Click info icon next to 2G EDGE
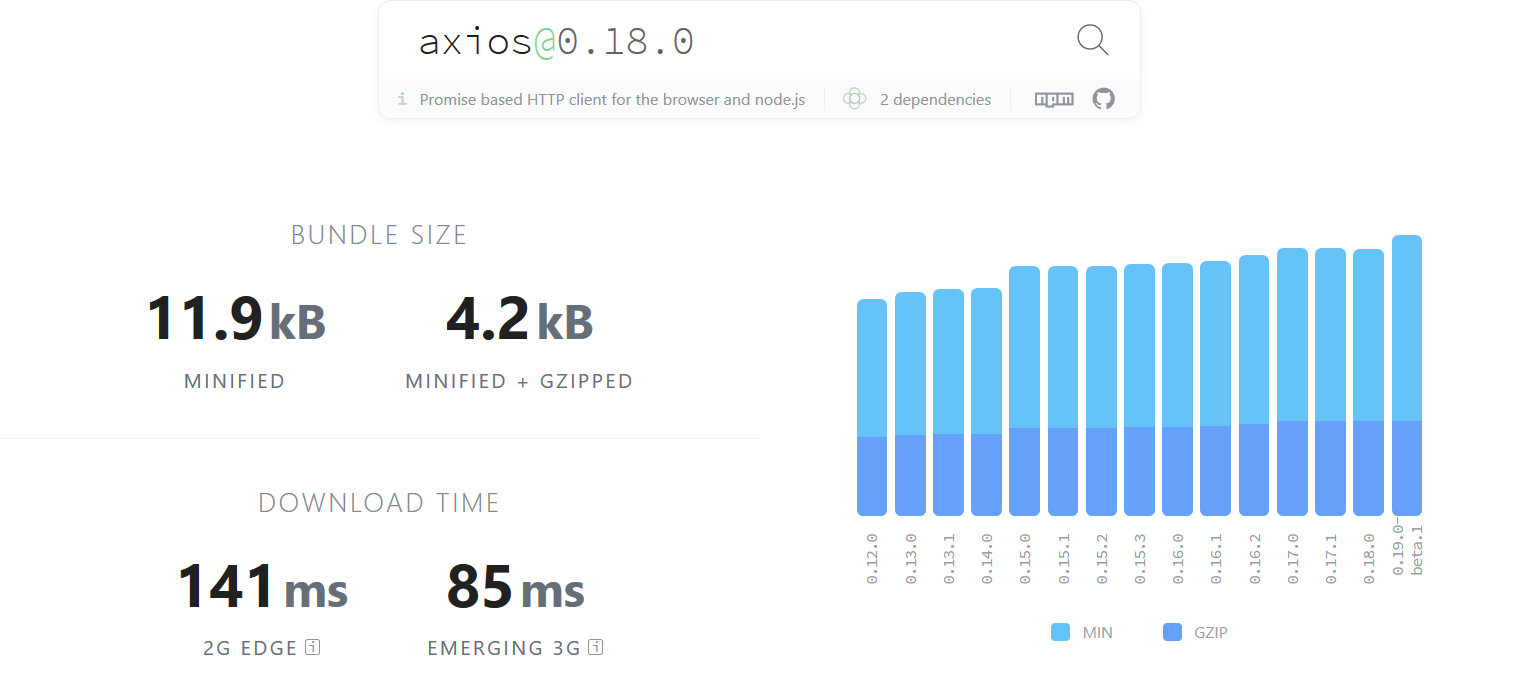Viewport: 1519px width, 681px height. [312, 647]
